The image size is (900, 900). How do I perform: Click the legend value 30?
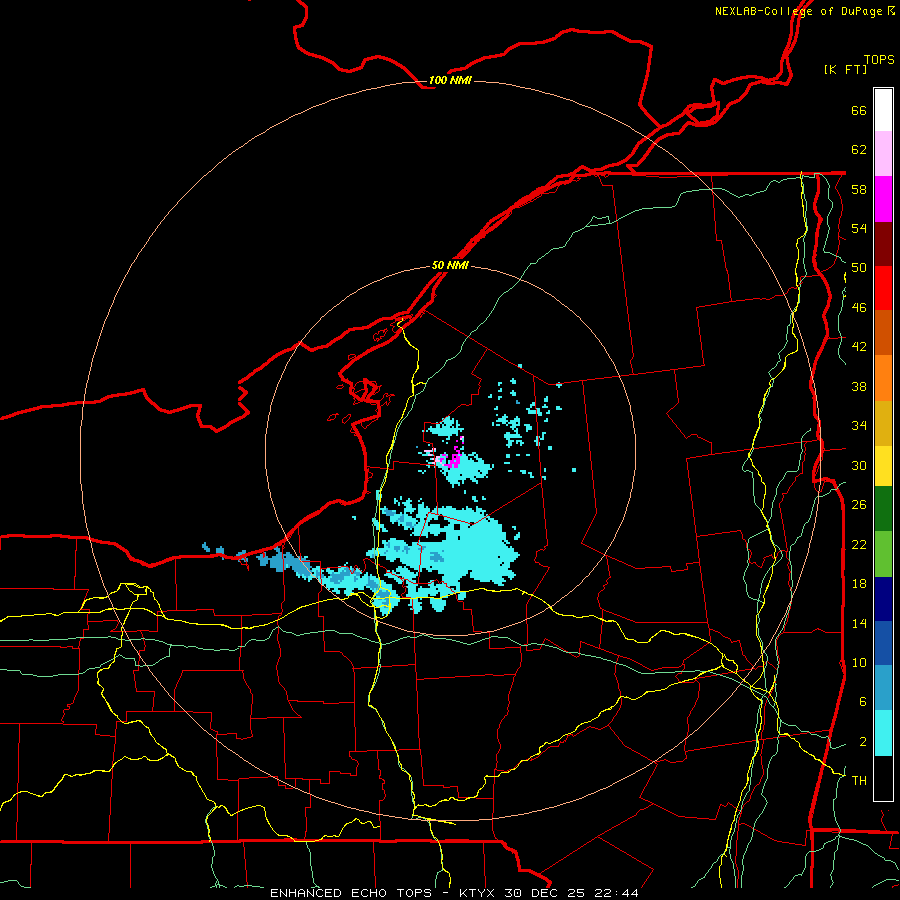click(859, 465)
